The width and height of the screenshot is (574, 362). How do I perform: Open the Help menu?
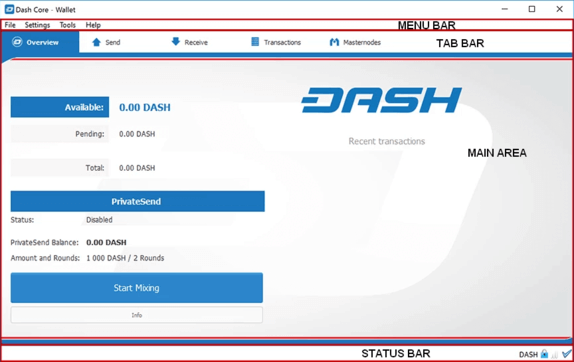(x=93, y=25)
